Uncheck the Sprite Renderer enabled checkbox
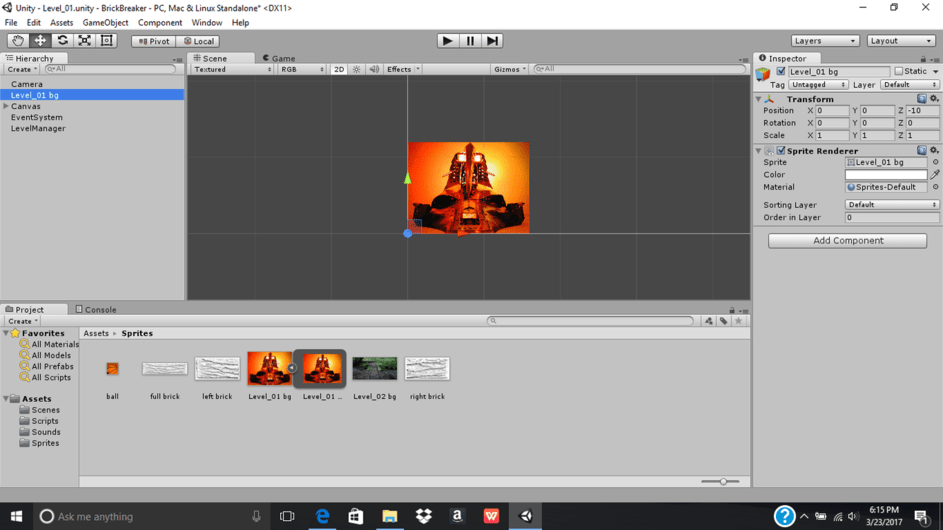 pos(781,151)
